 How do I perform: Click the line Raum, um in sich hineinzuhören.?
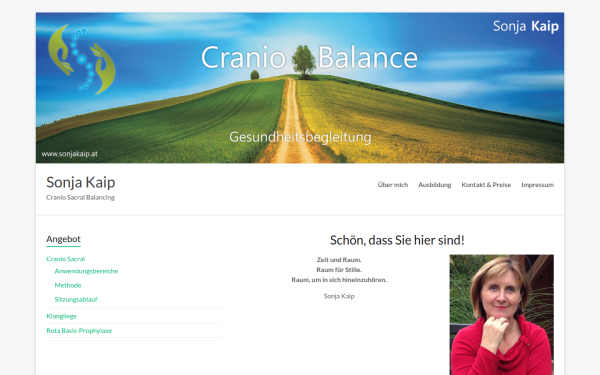click(x=339, y=280)
